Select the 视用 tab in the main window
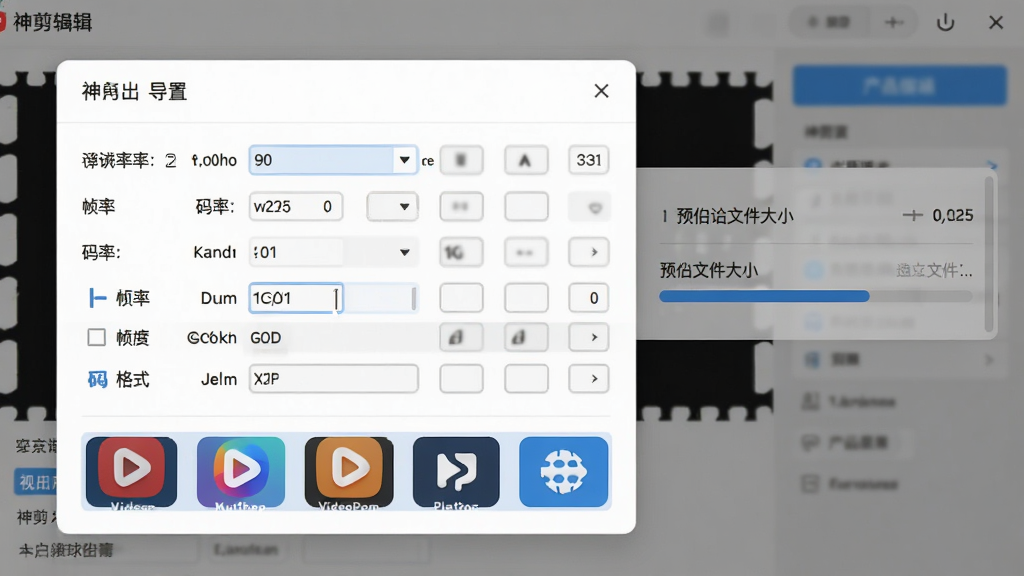Image resolution: width=1024 pixels, height=576 pixels. point(35,482)
